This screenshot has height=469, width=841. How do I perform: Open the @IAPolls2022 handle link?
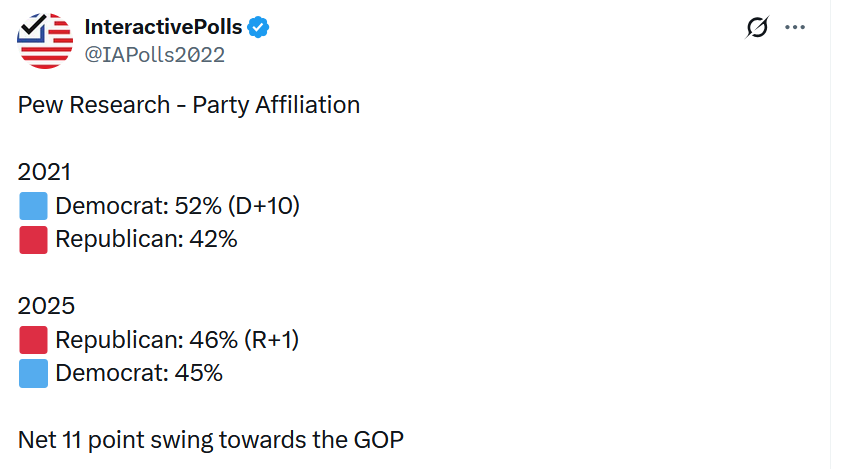pos(155,55)
